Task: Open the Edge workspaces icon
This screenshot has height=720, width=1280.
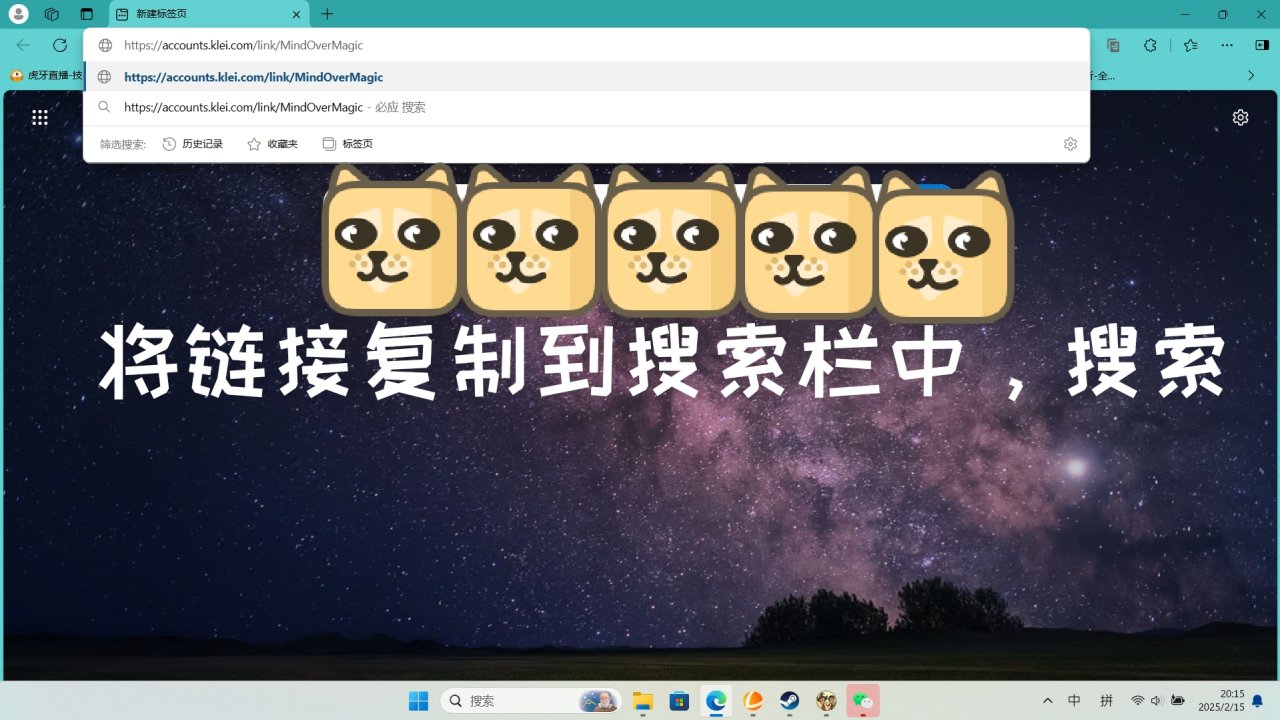Action: pos(52,14)
